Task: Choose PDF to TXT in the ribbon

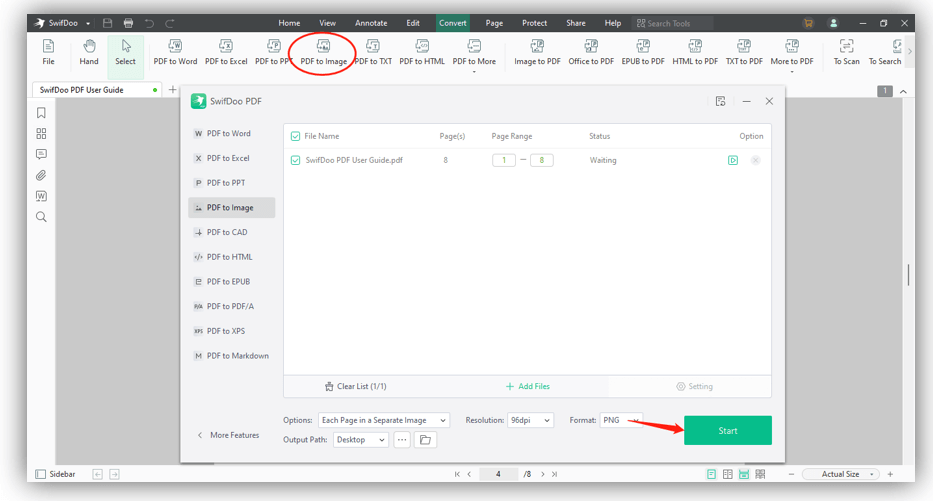Action: pyautogui.click(x=373, y=52)
